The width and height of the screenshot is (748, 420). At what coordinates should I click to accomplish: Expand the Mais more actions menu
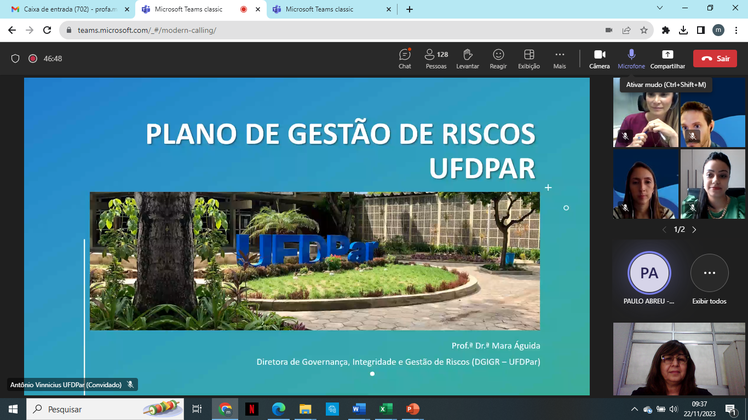[x=559, y=58]
